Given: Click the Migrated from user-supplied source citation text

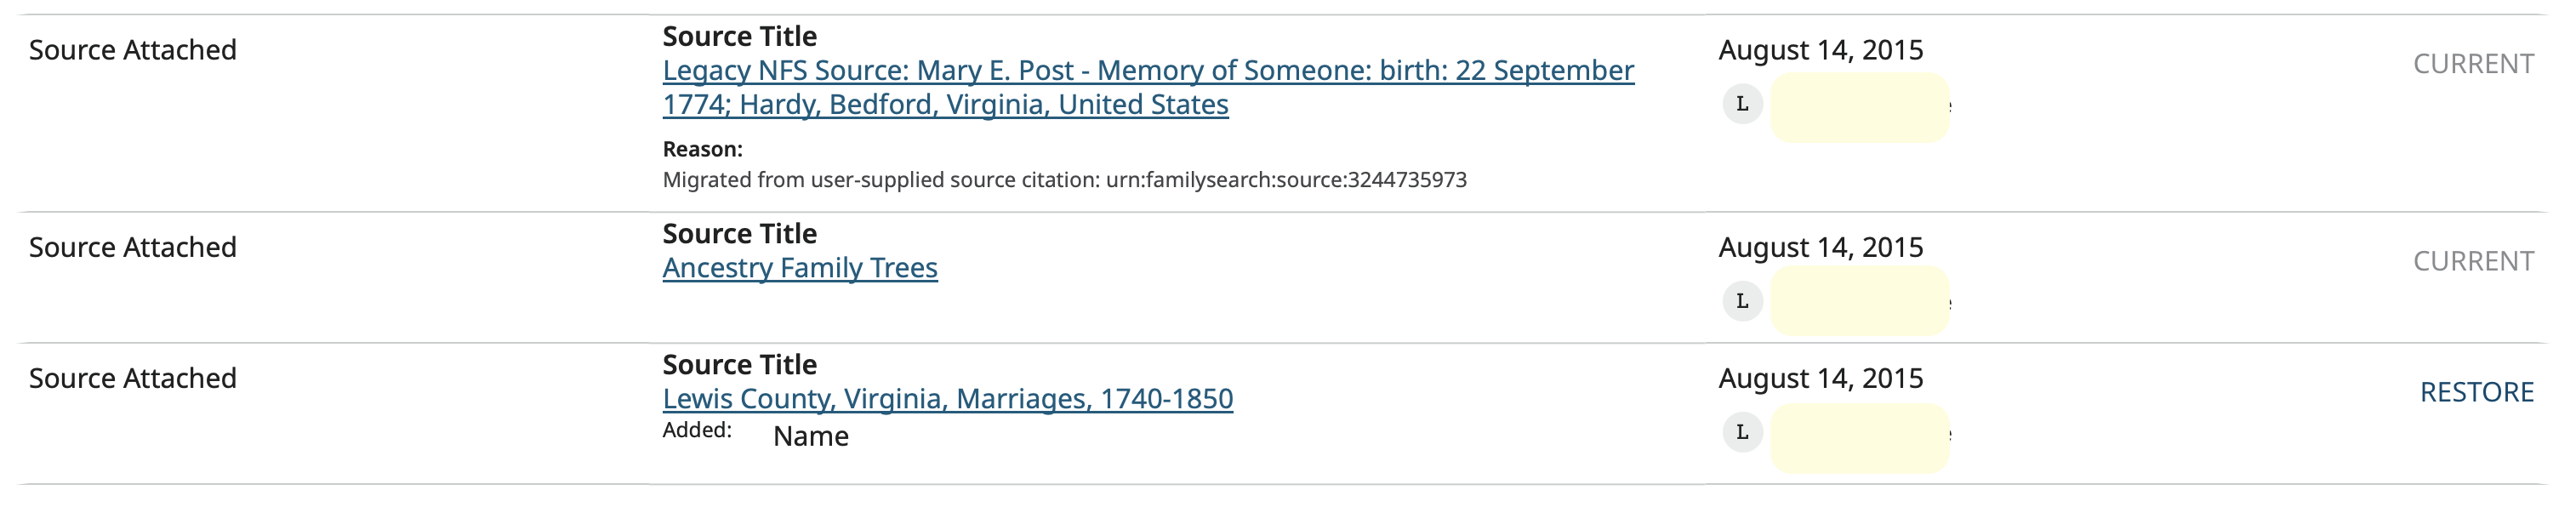Looking at the screenshot, I should tap(1065, 180).
